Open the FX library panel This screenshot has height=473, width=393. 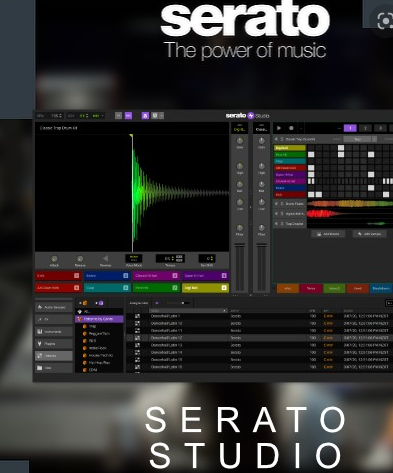pos(54,319)
